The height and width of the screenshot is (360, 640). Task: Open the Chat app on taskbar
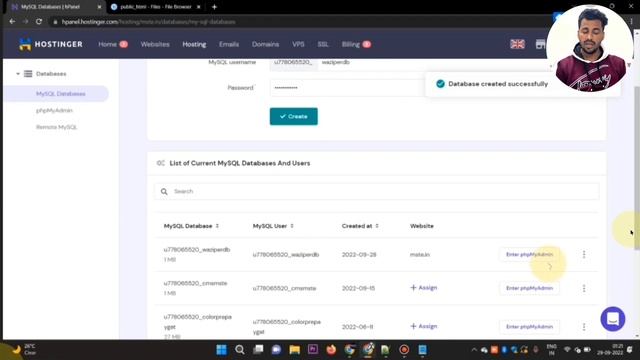[x=276, y=350]
